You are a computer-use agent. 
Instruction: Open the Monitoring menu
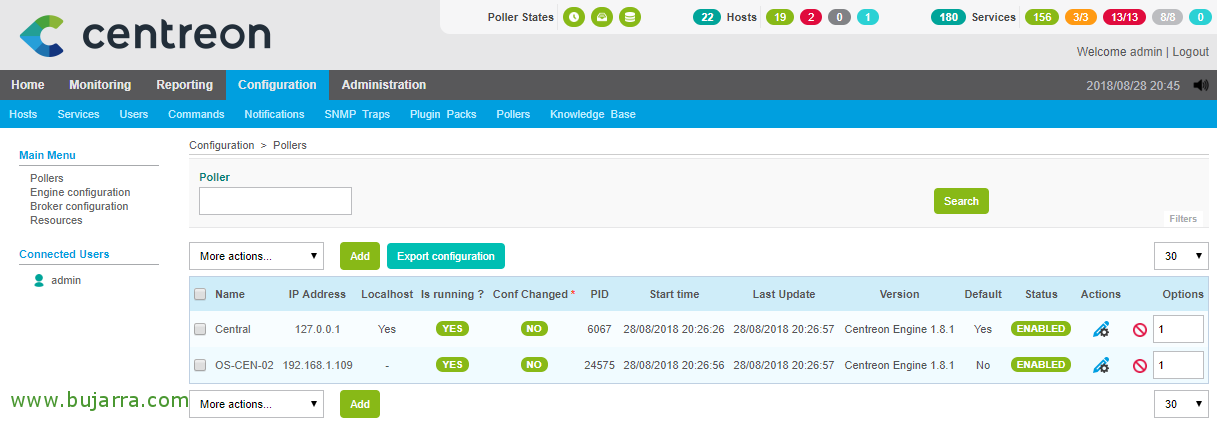coord(100,85)
